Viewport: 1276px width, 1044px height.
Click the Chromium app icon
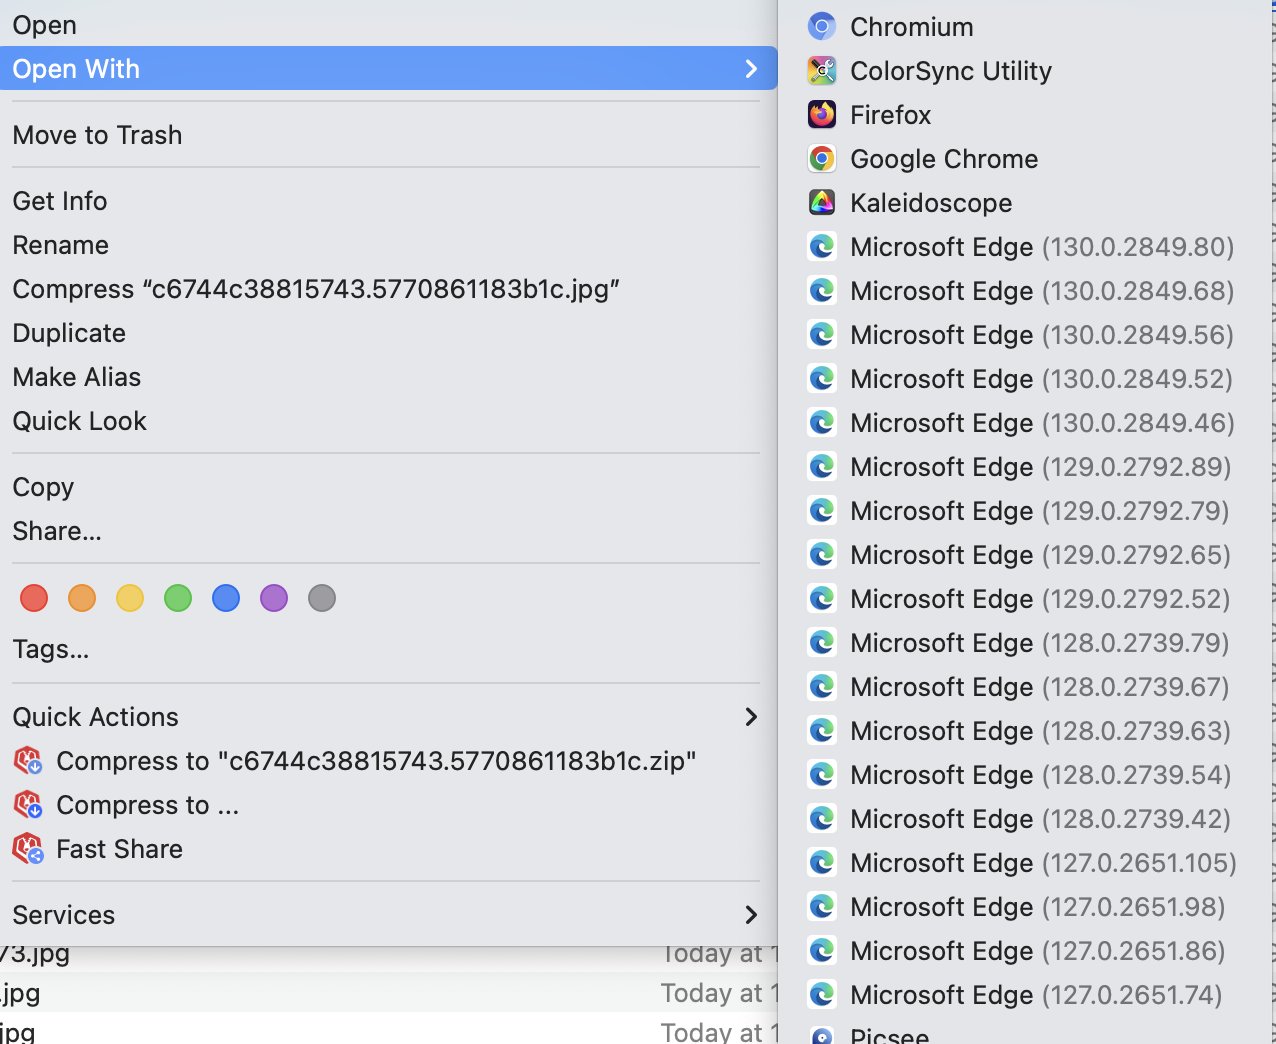(x=822, y=27)
